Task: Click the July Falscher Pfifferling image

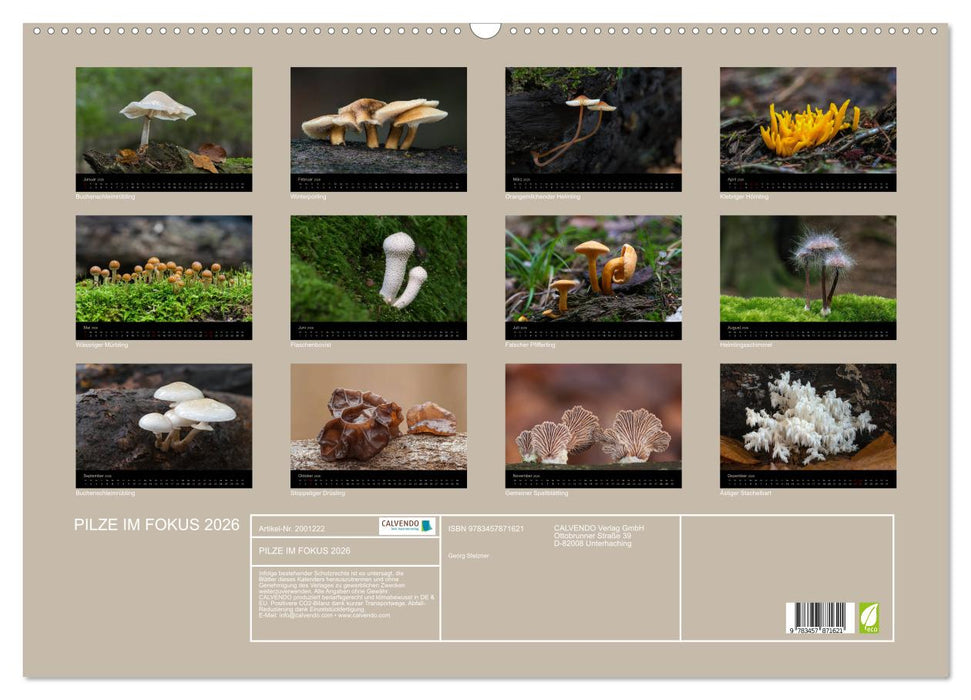Action: click(x=593, y=269)
